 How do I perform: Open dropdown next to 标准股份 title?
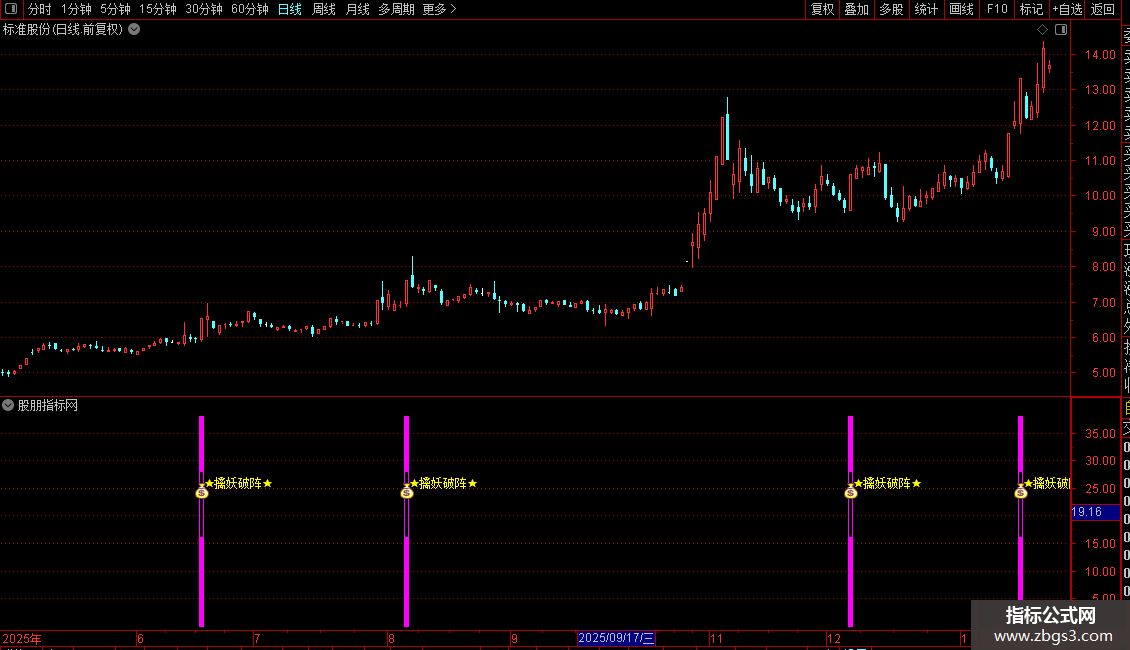(134, 30)
